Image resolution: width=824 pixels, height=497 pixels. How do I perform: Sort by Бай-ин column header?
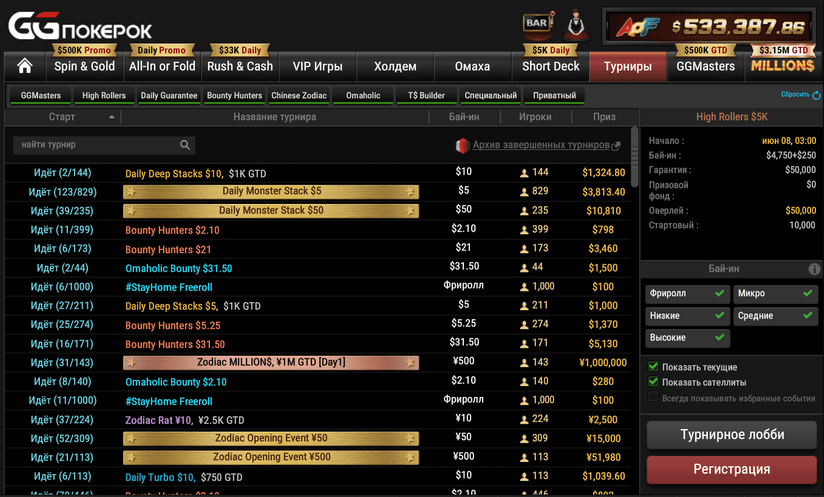coord(464,117)
